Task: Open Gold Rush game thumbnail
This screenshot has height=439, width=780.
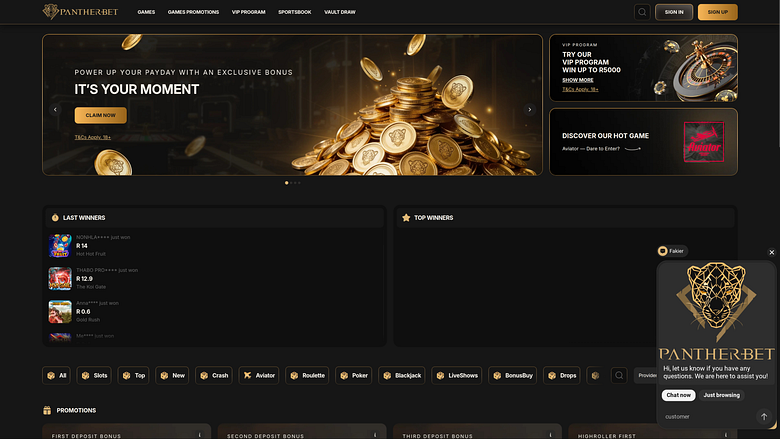Action: 60,312
